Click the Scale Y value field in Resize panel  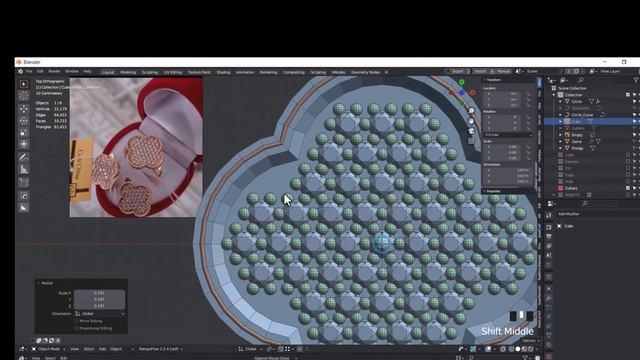[100, 299]
